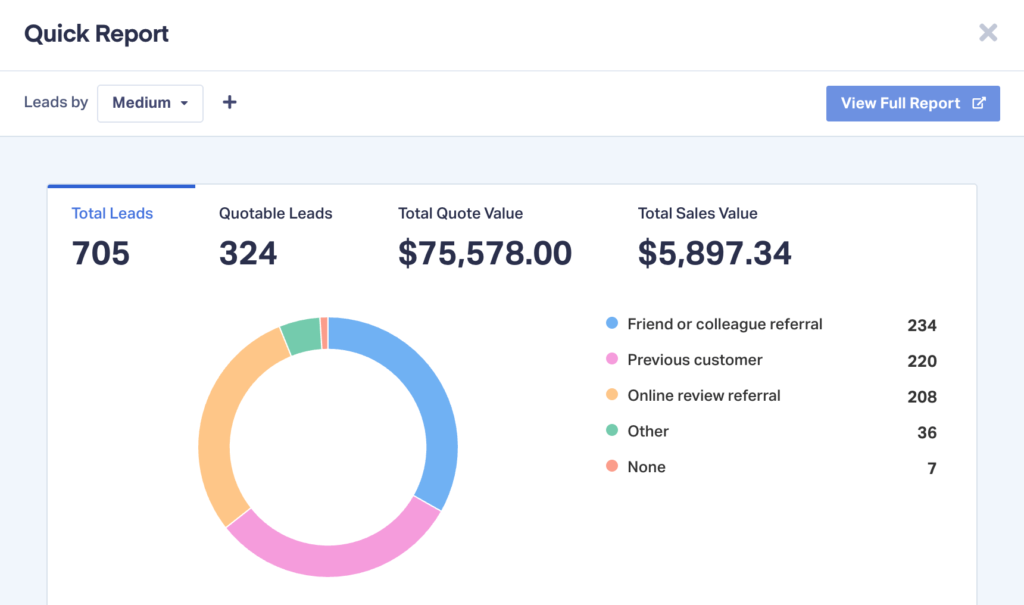Click the Previous customer legend label
1024x605 pixels.
point(694,359)
